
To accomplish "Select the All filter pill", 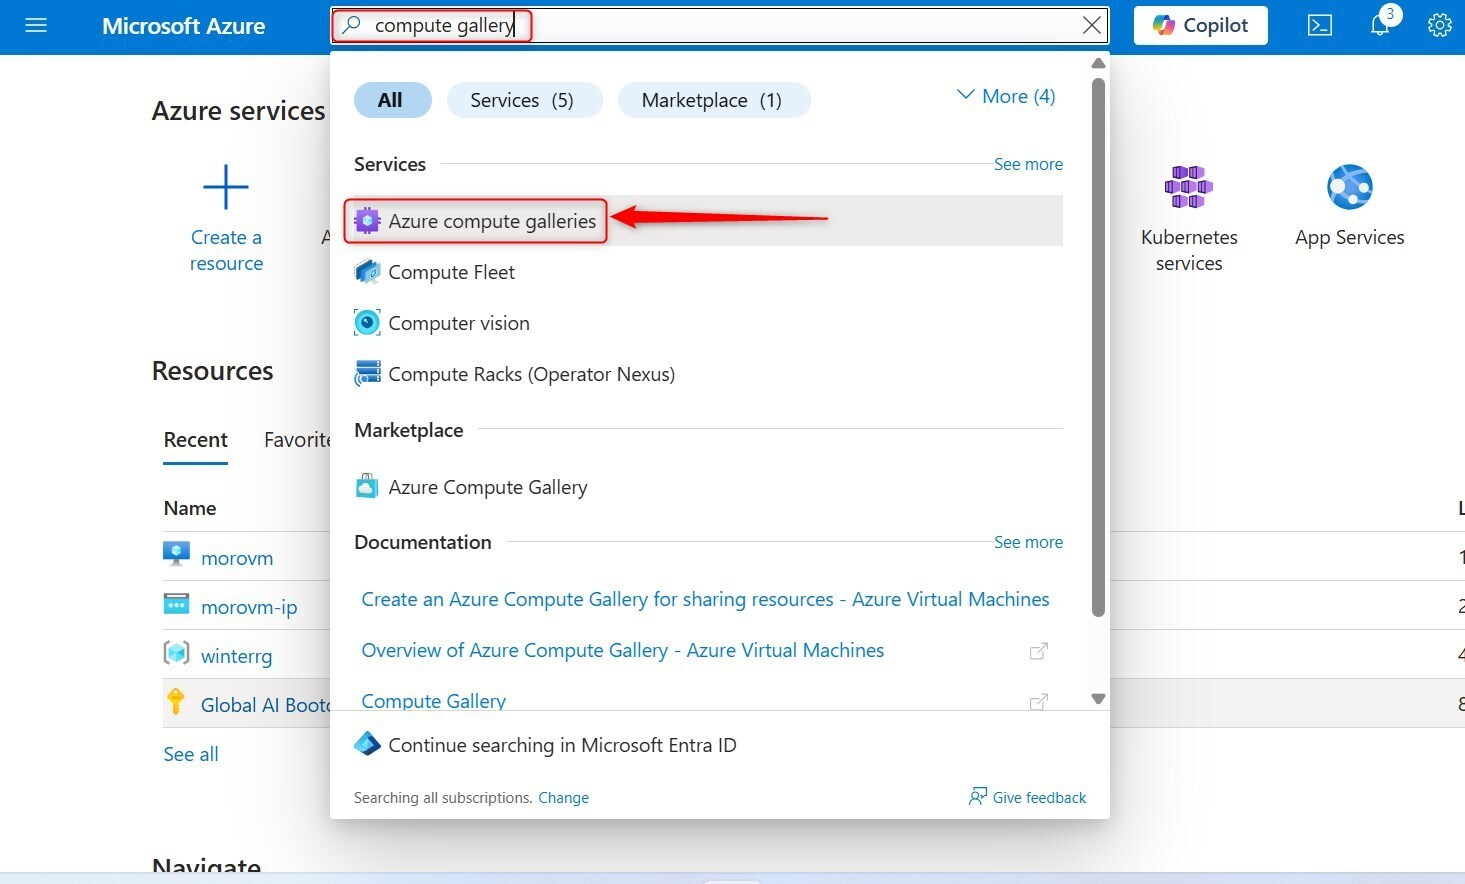I will point(392,100).
